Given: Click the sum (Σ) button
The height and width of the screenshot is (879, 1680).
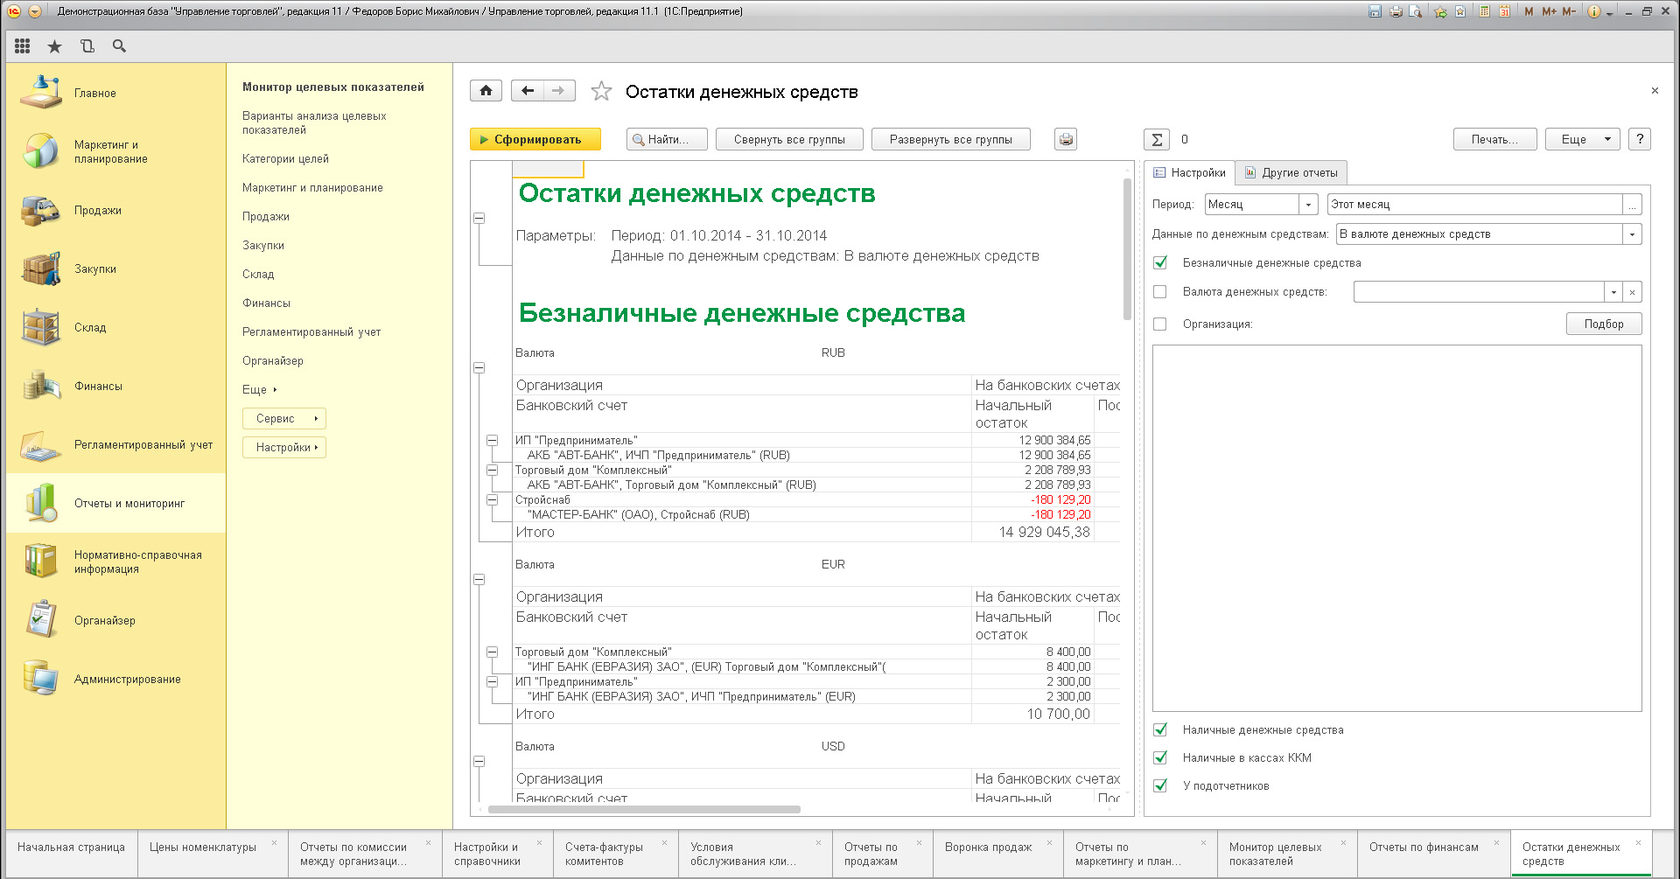Looking at the screenshot, I should click(1156, 140).
